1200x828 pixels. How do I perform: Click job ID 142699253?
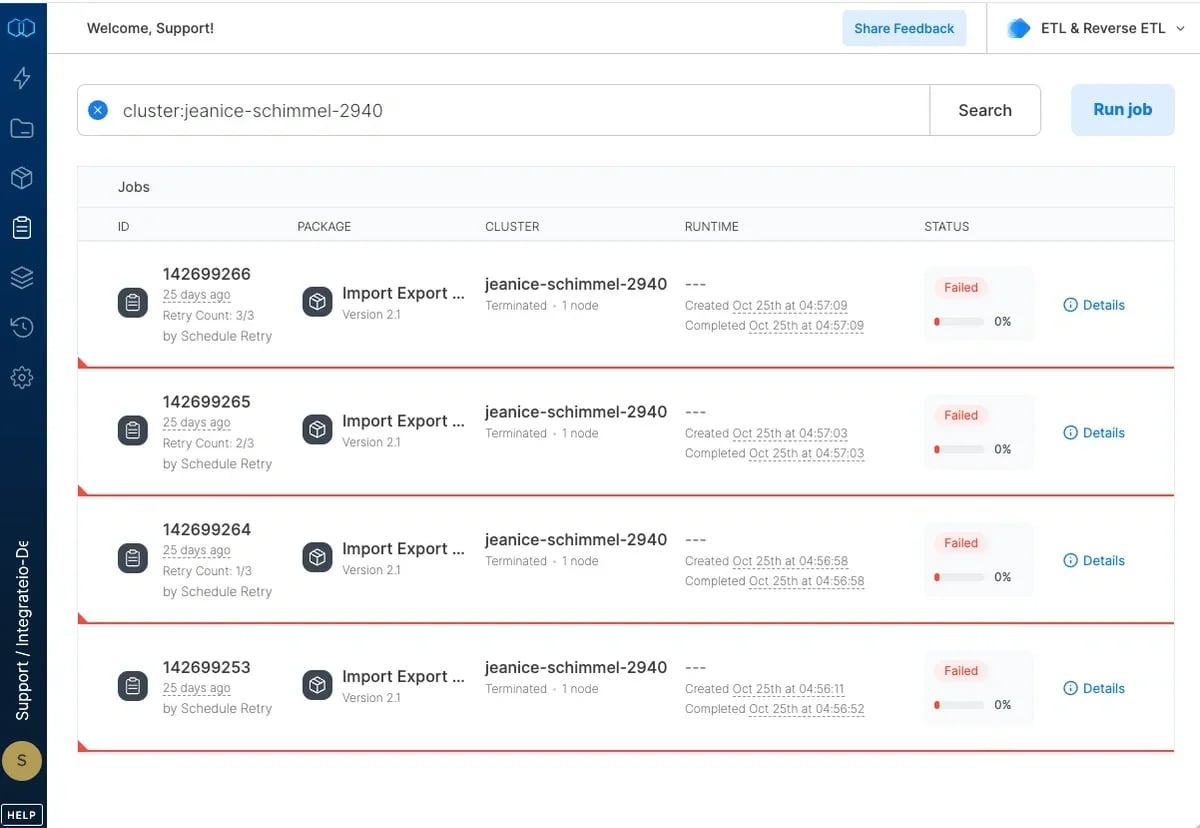(207, 667)
